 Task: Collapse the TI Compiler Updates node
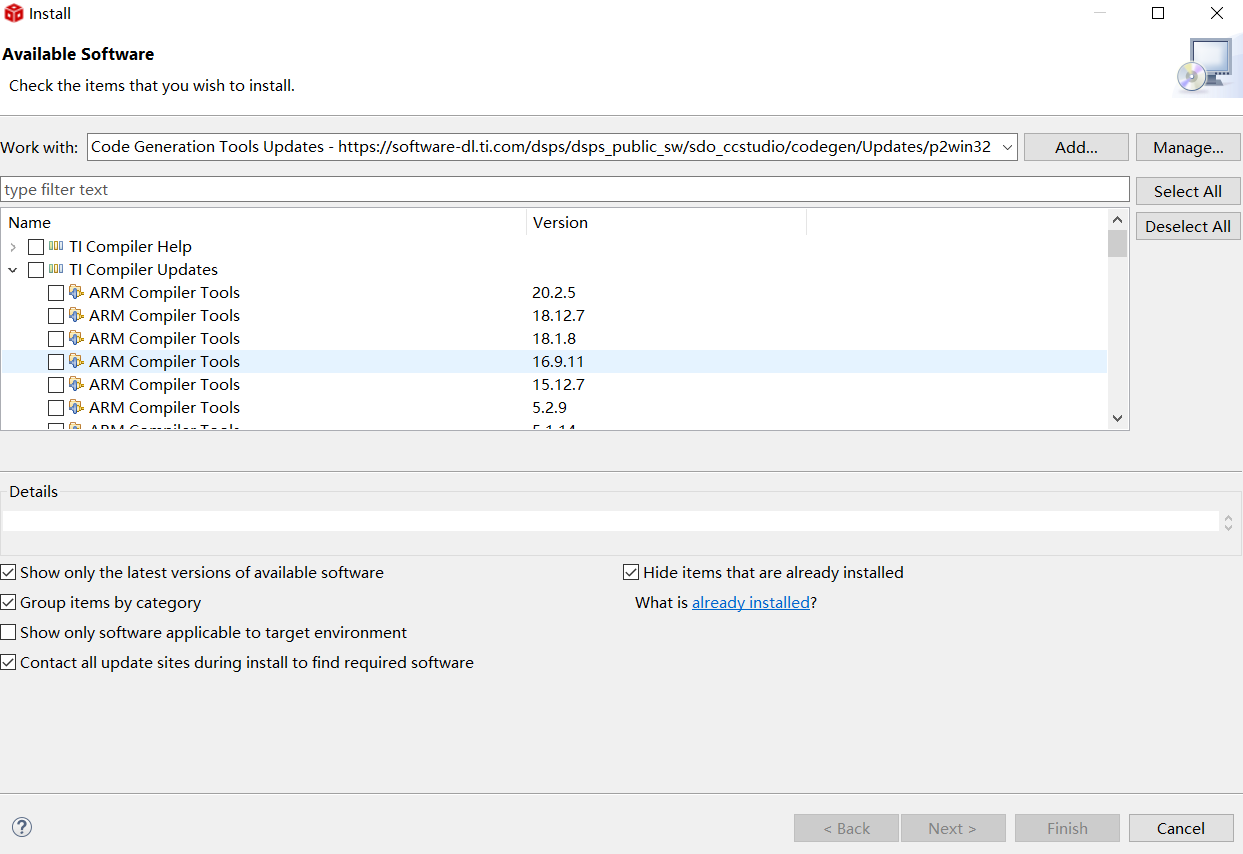point(13,269)
